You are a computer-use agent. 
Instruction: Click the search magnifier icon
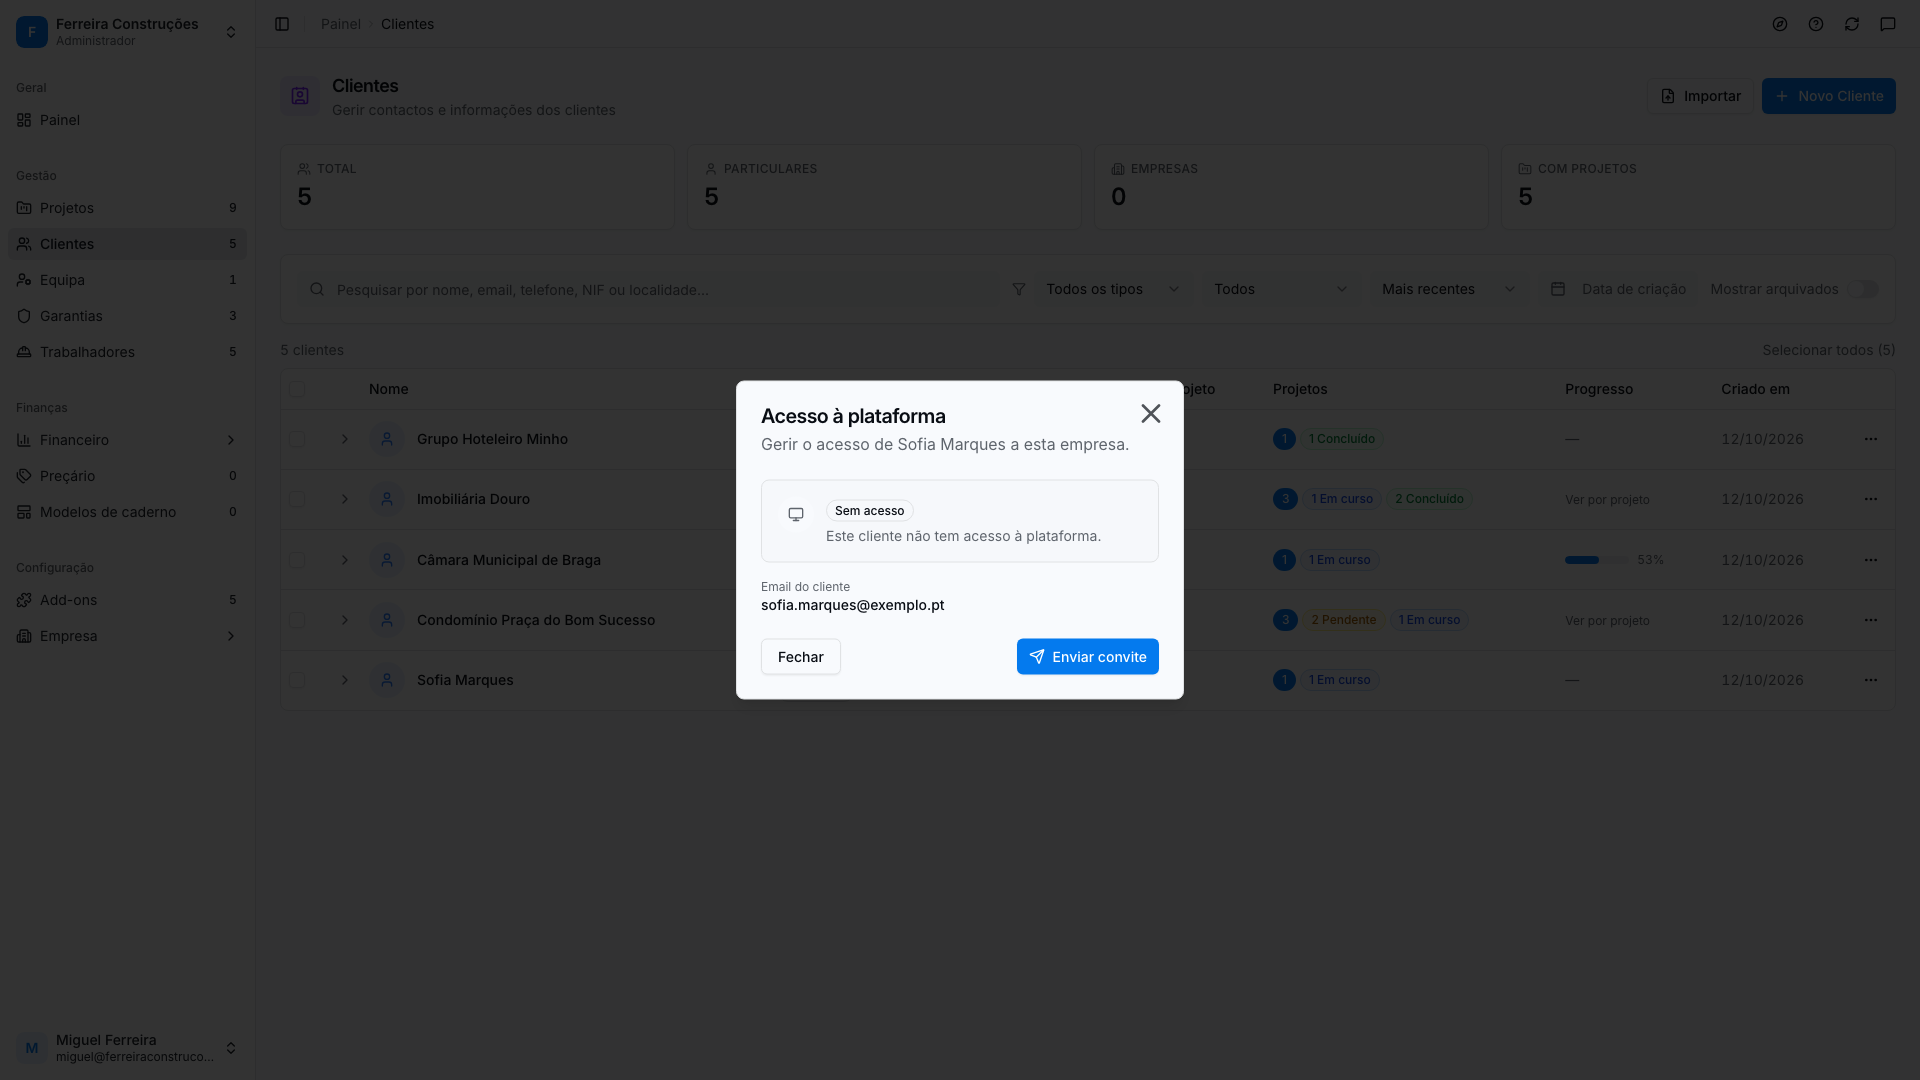317,289
